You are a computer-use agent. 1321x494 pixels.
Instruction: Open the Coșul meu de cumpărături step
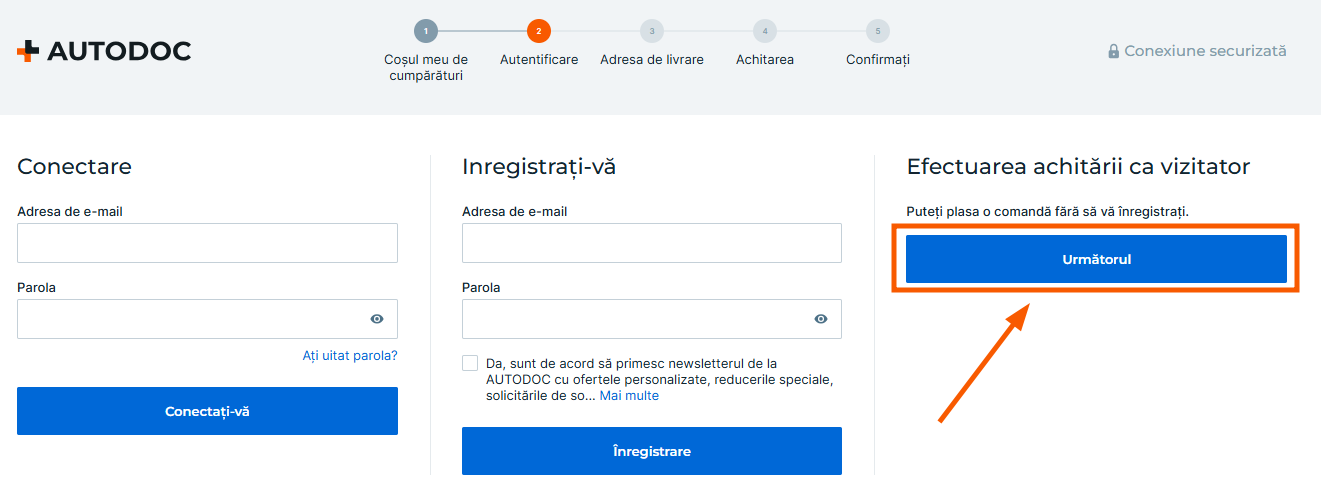tap(426, 67)
